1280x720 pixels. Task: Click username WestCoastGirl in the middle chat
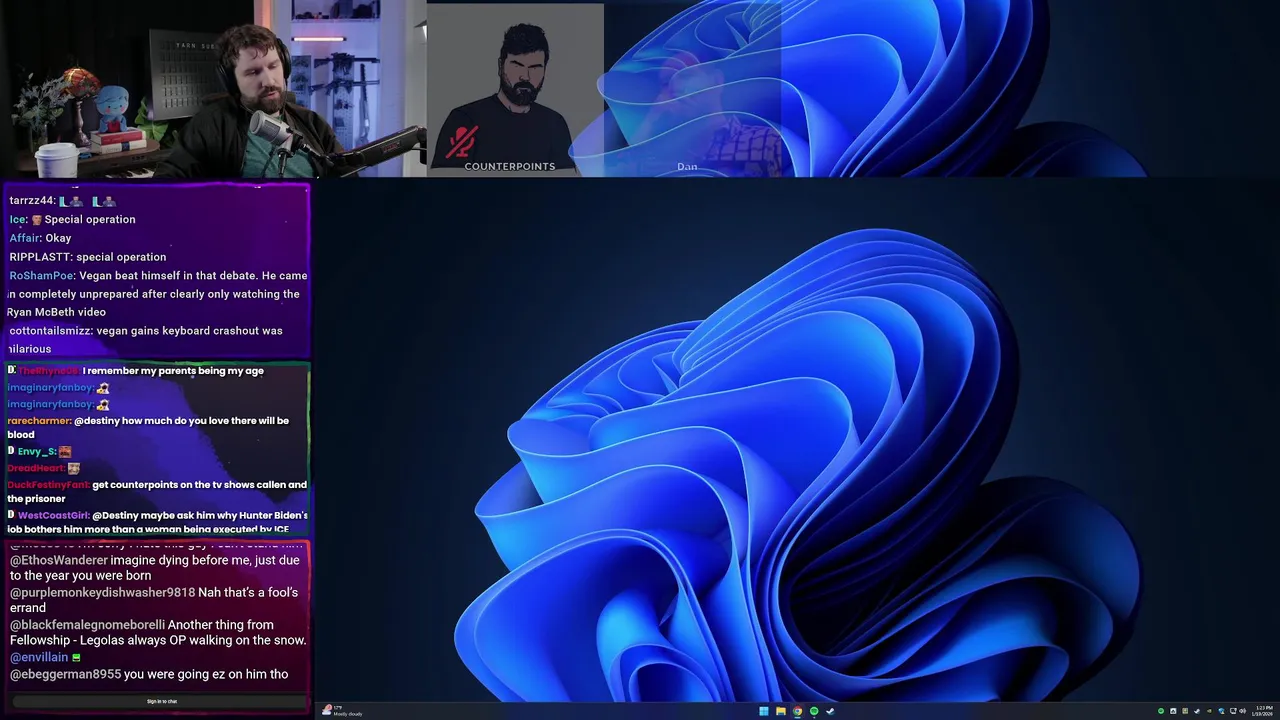(x=54, y=516)
